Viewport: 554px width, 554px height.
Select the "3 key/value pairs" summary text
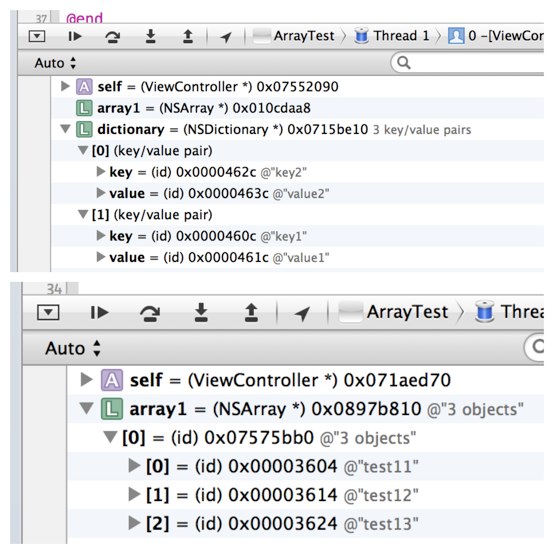click(x=422, y=130)
